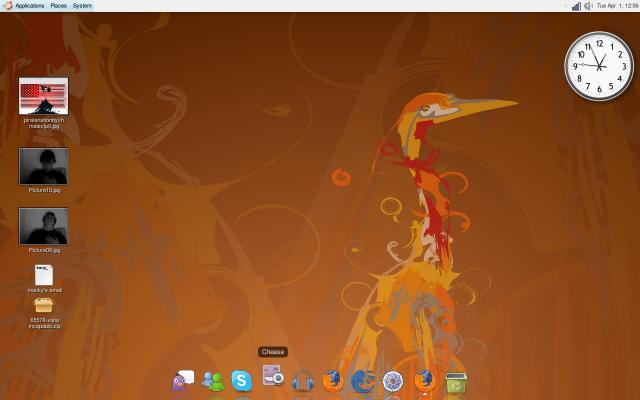Click the white-blue spiral flower dock icon
This screenshot has height=400, width=640.
(x=393, y=381)
